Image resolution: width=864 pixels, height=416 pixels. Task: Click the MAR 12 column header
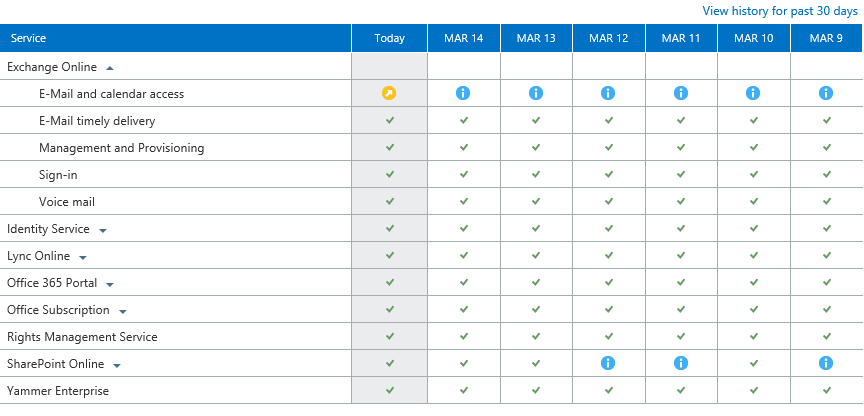608,39
